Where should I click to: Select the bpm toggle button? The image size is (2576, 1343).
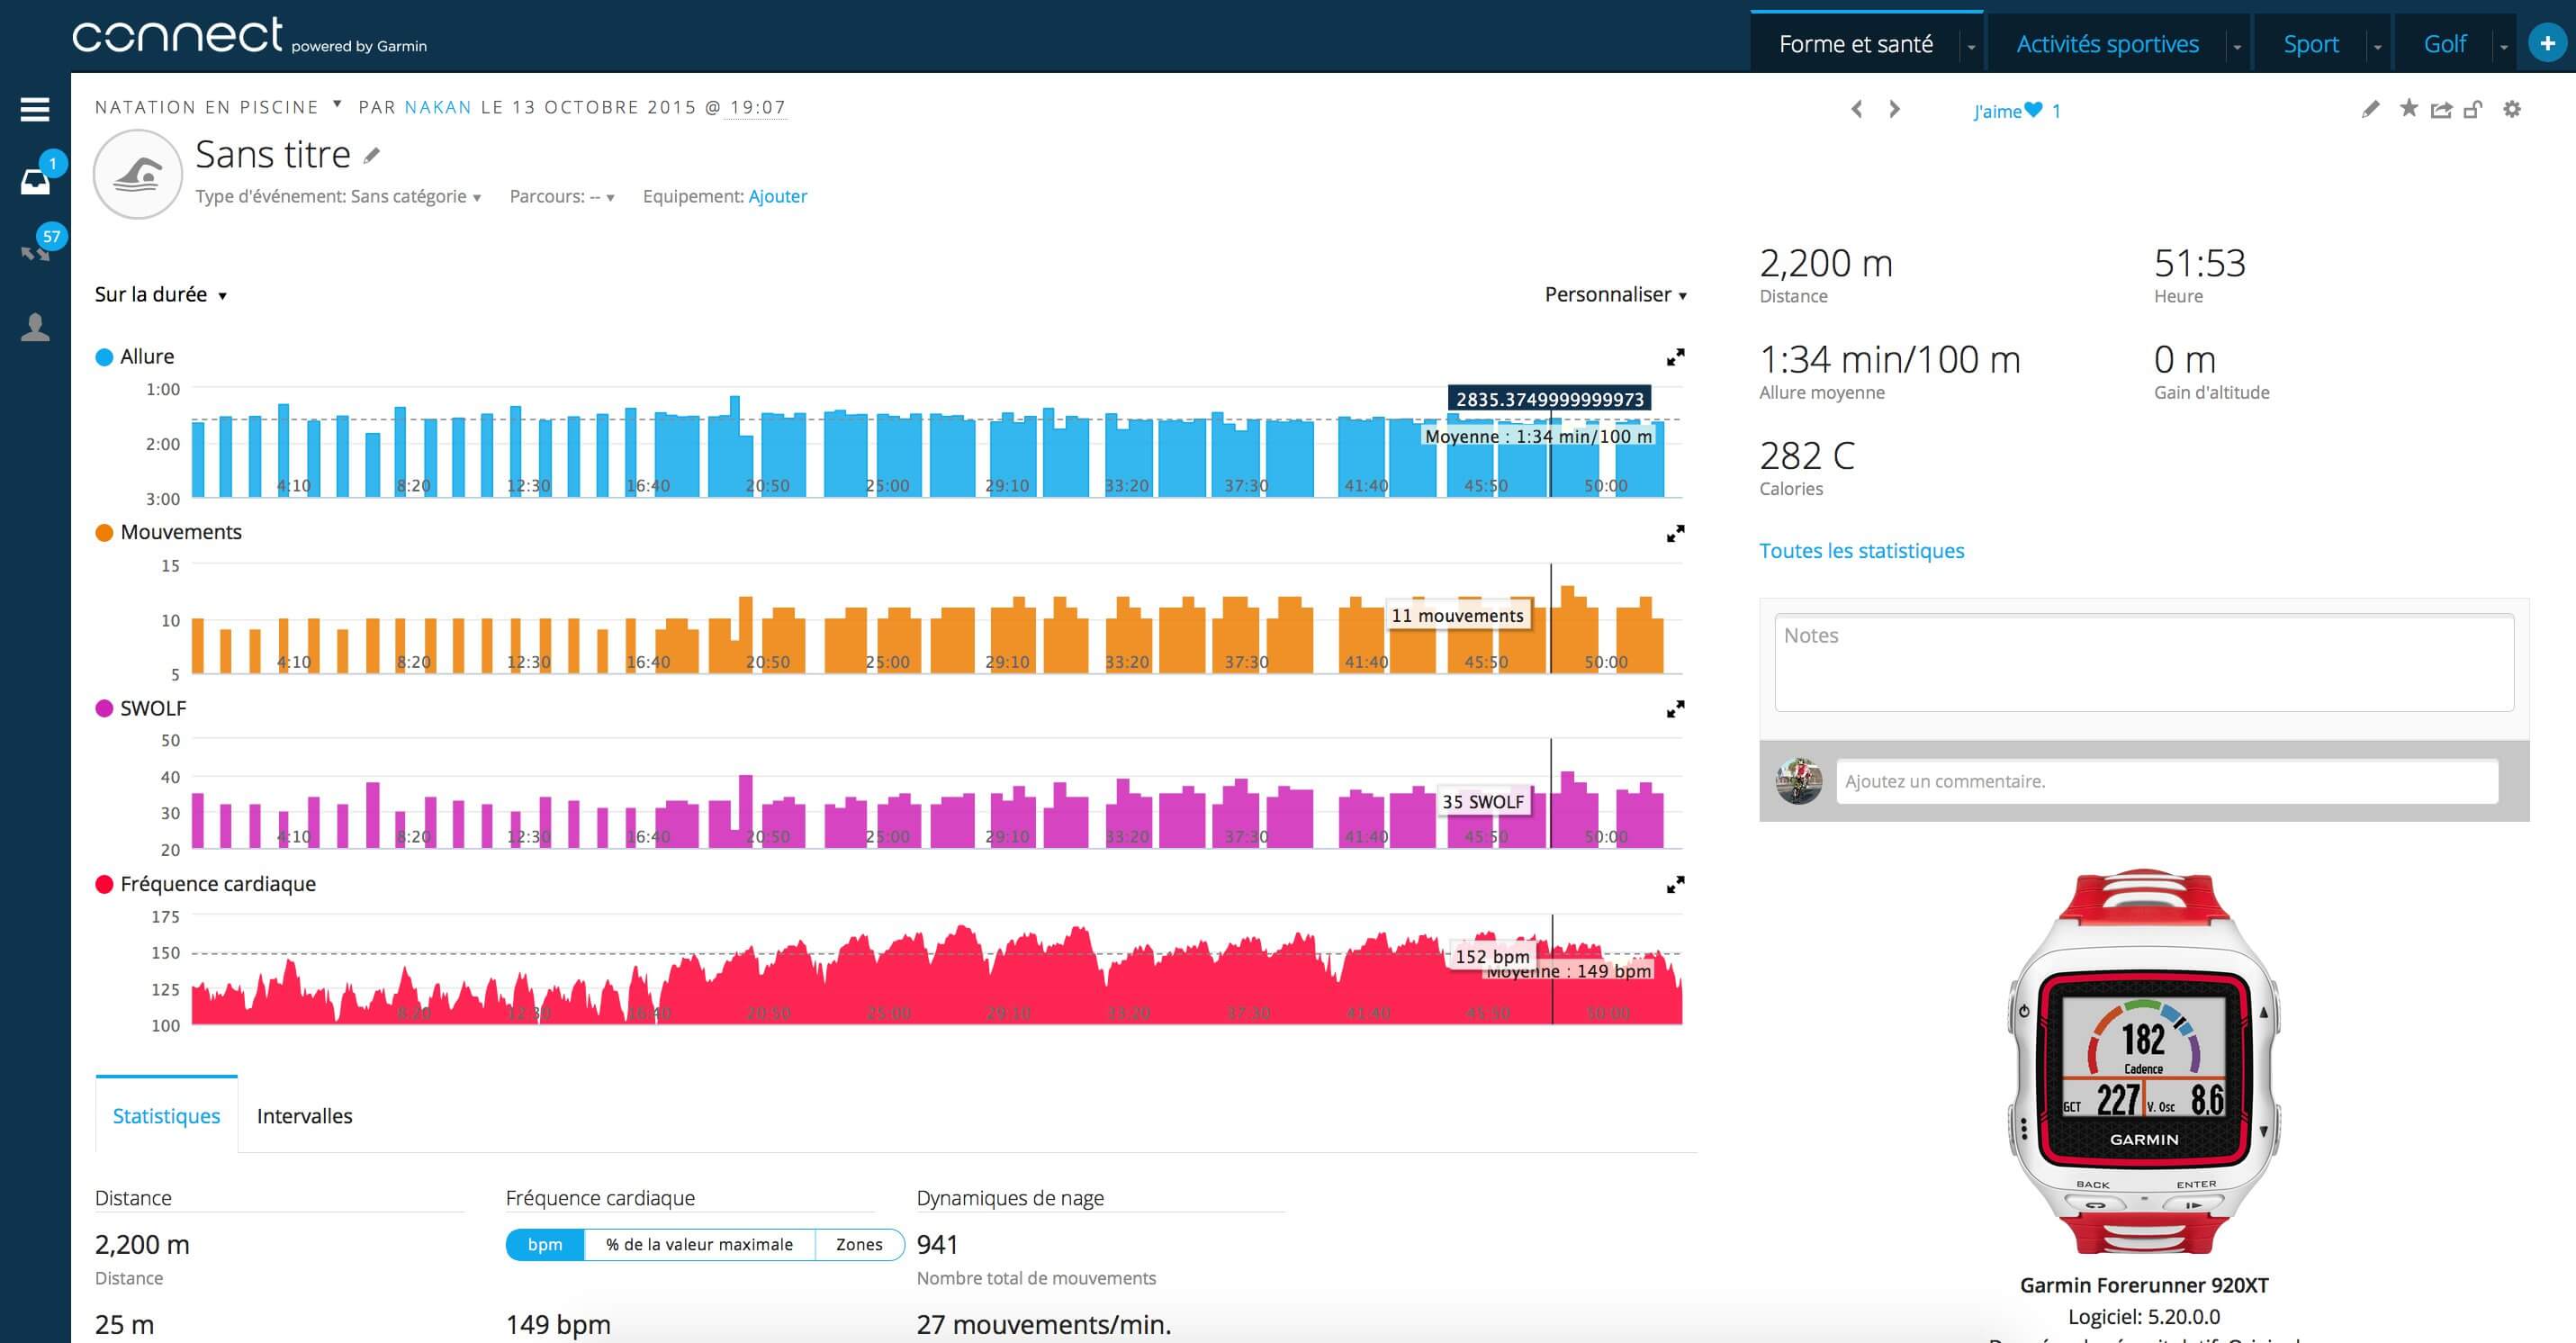point(542,1244)
